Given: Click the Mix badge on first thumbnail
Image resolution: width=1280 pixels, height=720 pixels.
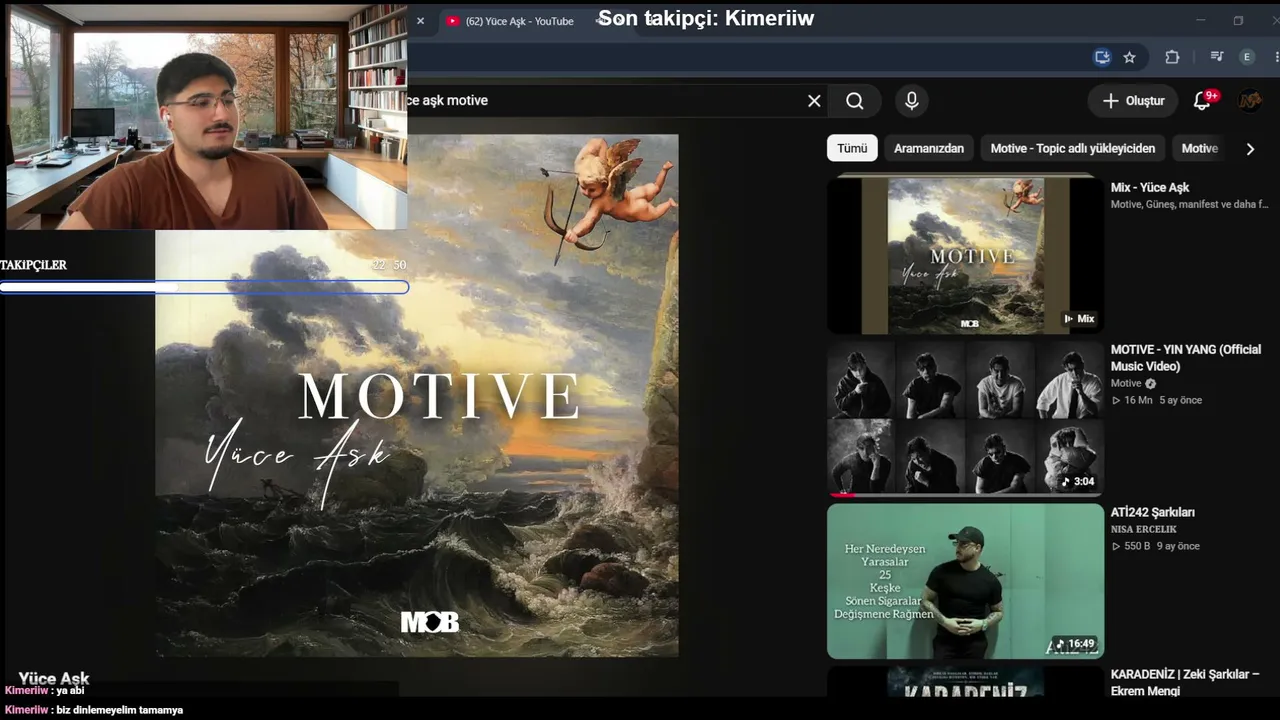Looking at the screenshot, I should [1079, 319].
